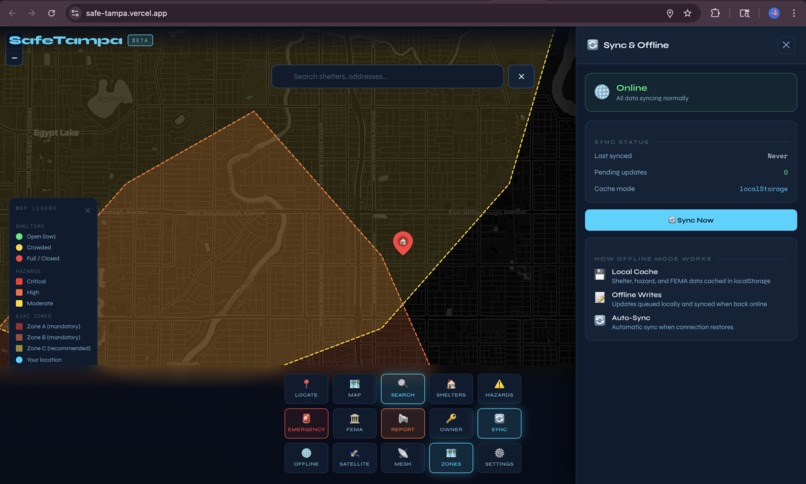Open the Owner panel
The width and height of the screenshot is (806, 484).
click(x=451, y=423)
